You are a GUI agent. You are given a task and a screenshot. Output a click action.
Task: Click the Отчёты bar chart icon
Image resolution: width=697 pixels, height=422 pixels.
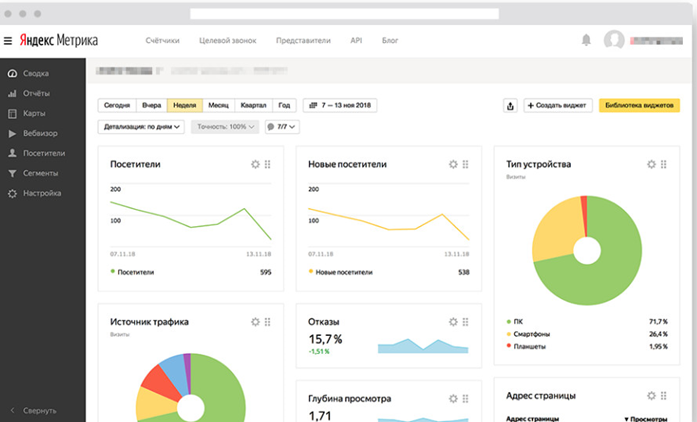pyautogui.click(x=12, y=93)
